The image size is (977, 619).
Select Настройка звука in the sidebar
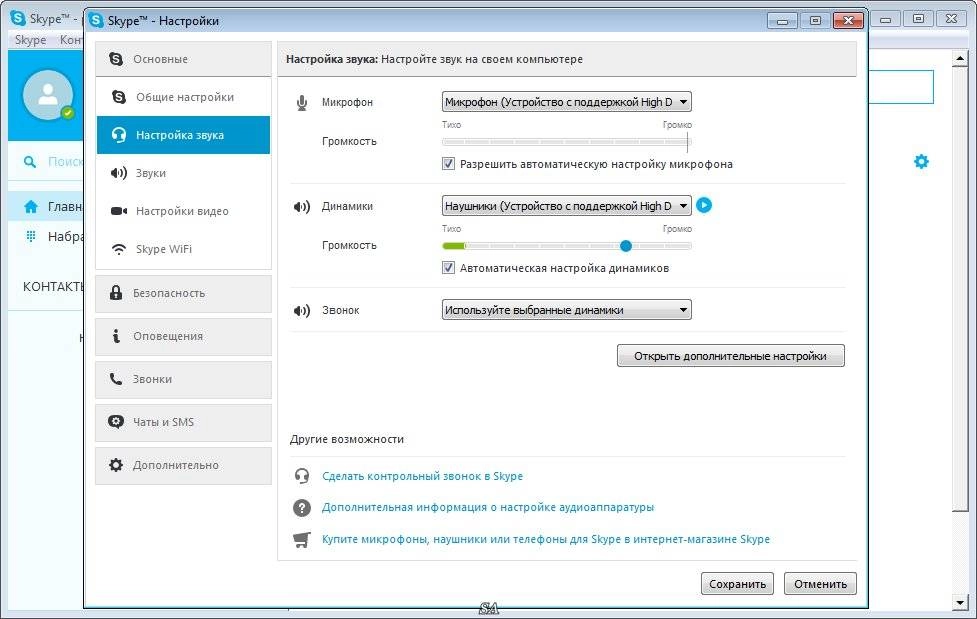click(x=183, y=135)
